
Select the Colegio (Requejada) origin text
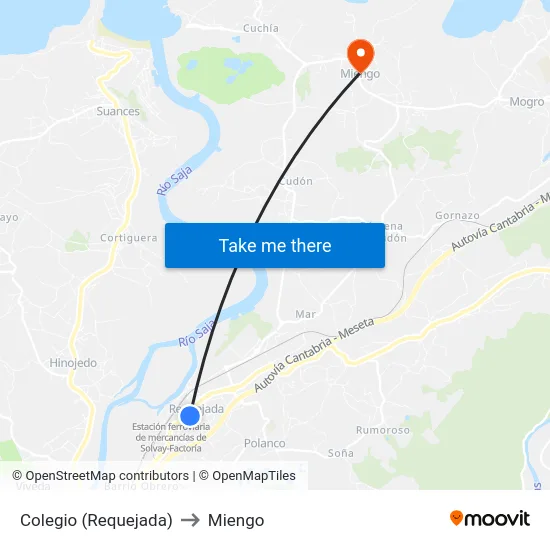click(x=96, y=520)
